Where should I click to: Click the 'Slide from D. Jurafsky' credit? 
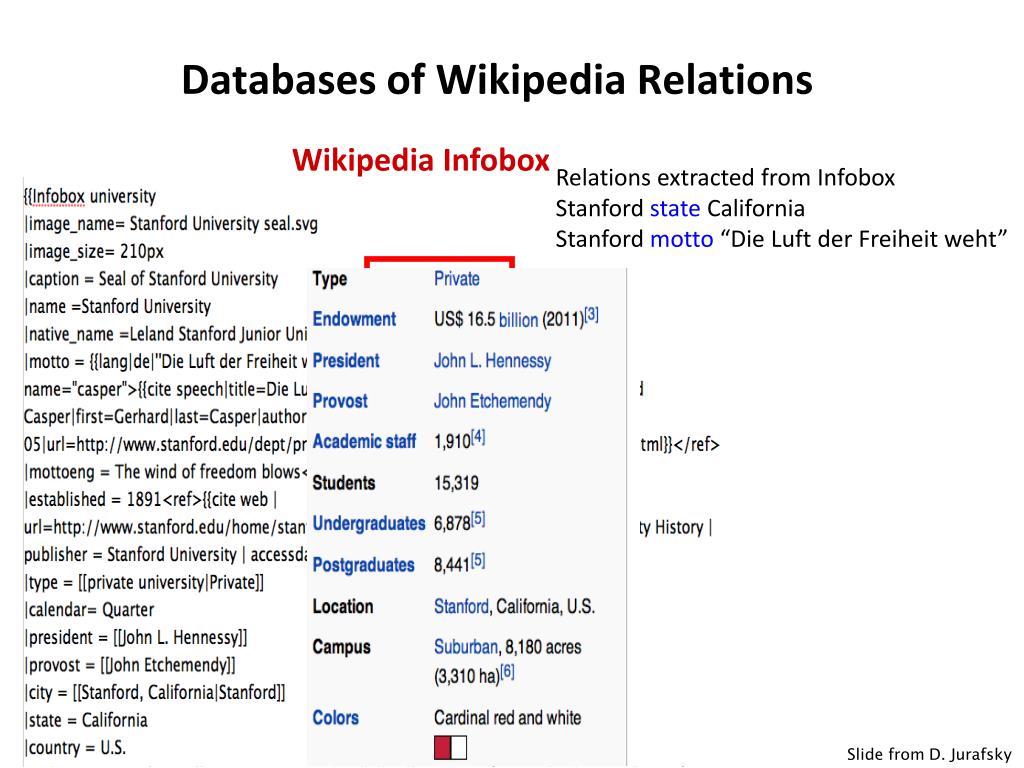(x=929, y=754)
